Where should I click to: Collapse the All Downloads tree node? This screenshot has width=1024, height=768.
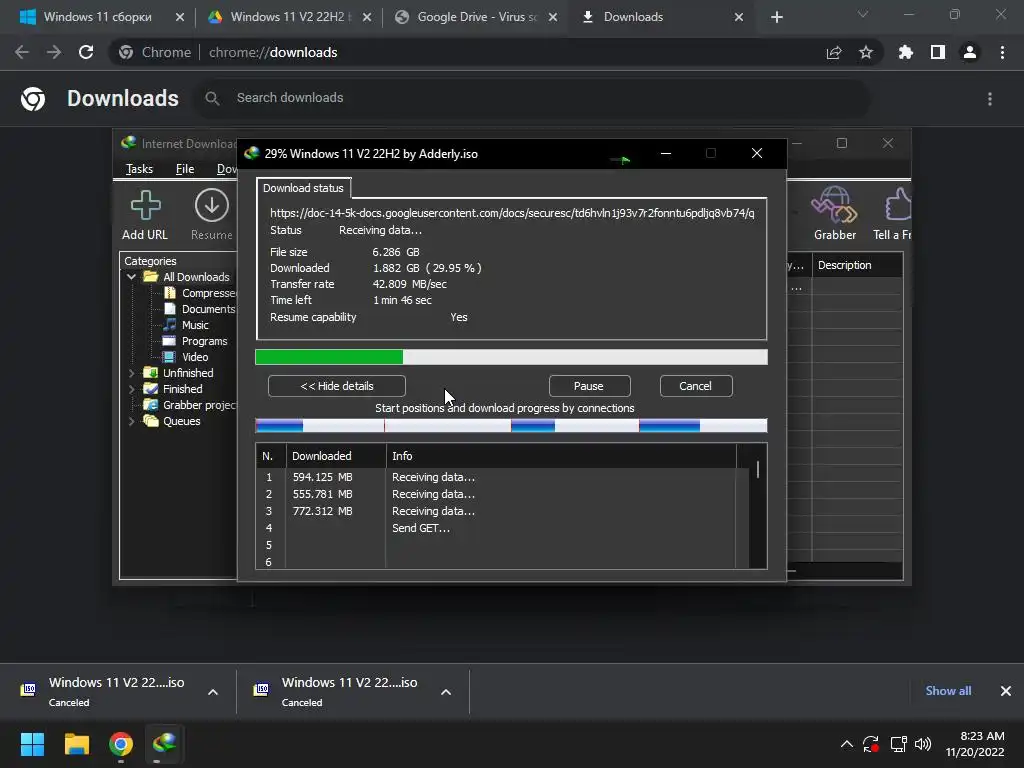[131, 277]
